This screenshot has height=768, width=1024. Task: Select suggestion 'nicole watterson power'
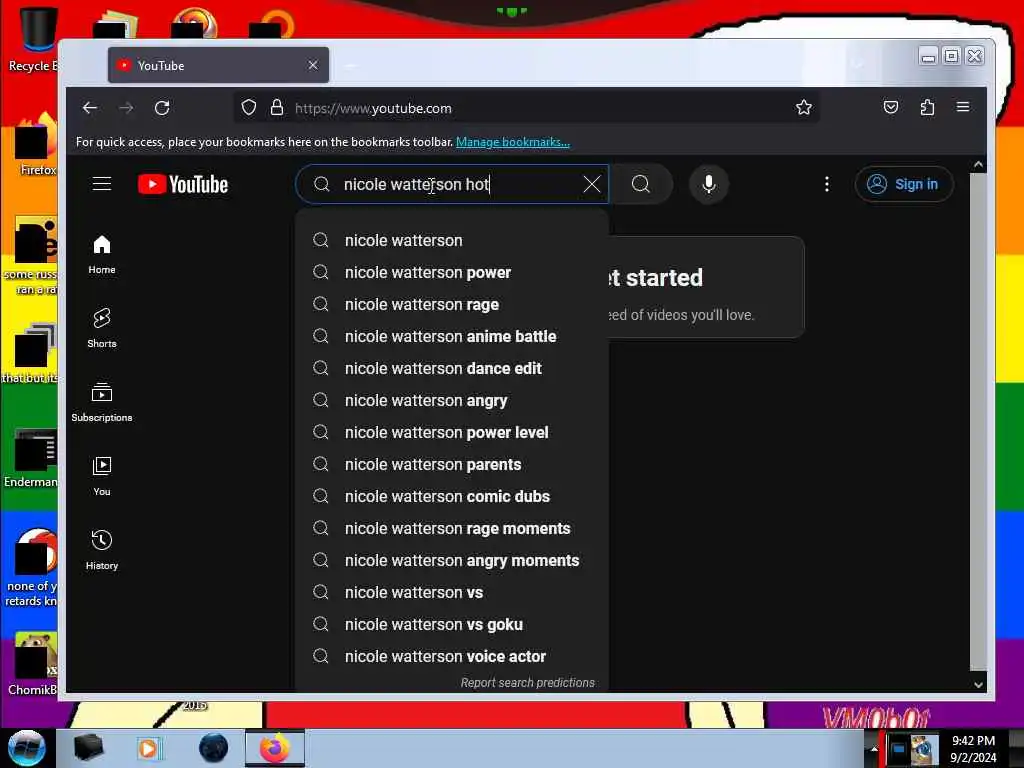(x=452, y=272)
